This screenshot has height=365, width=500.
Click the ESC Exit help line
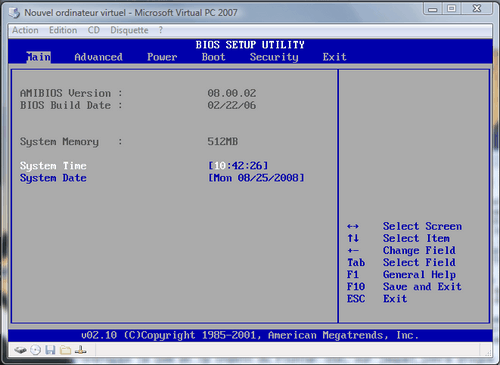(377, 299)
